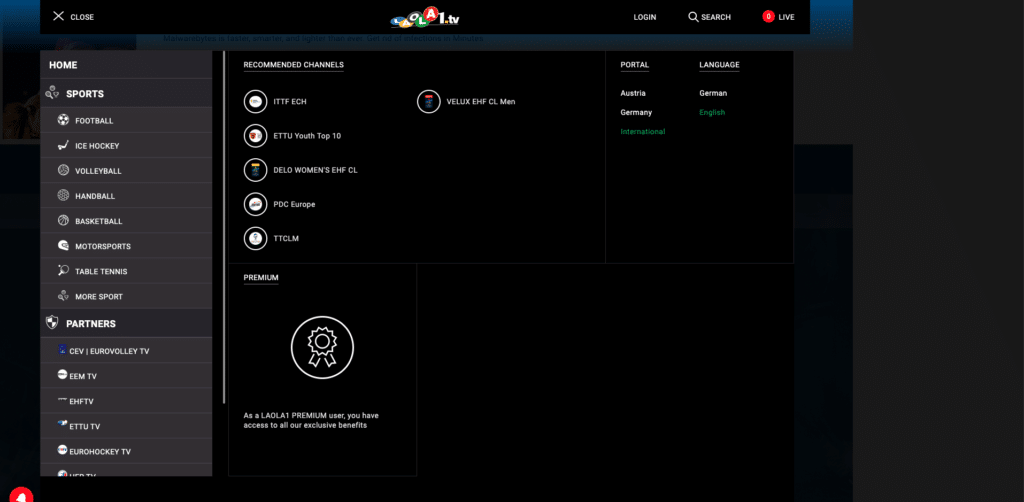Click the LOGIN link
The width and height of the screenshot is (1024, 502).
click(645, 17)
